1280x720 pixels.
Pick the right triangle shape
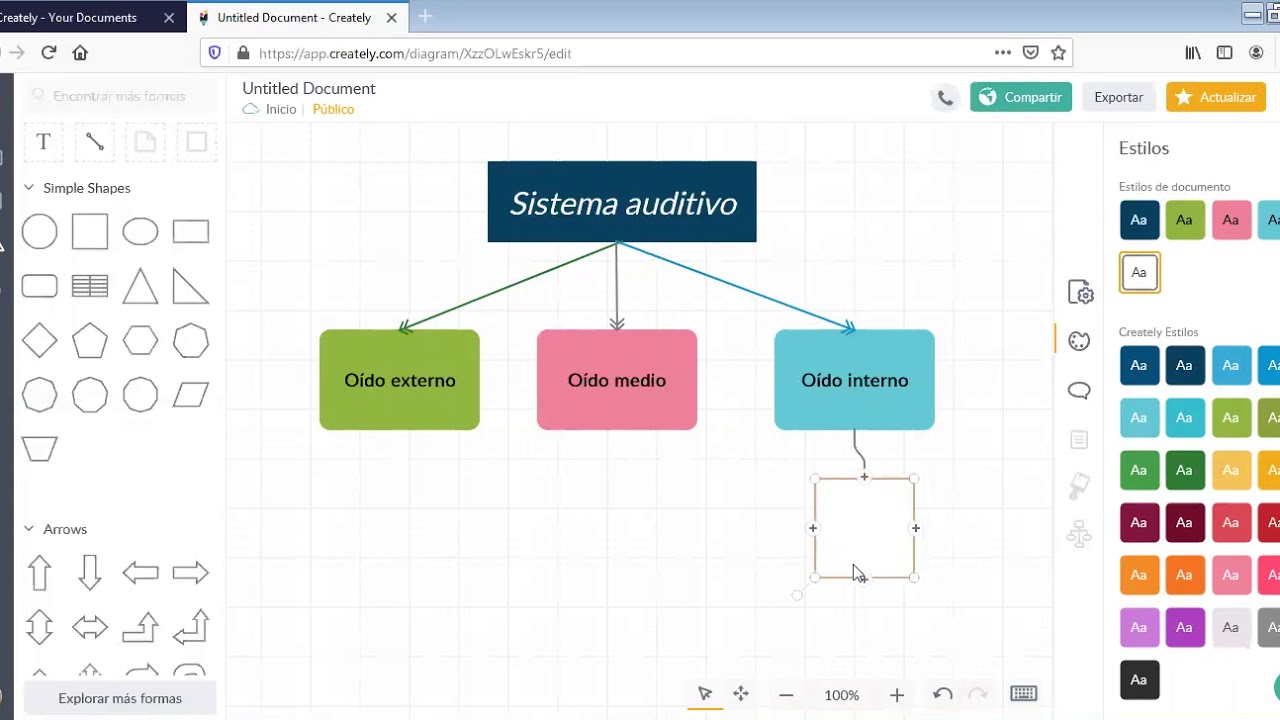point(190,287)
